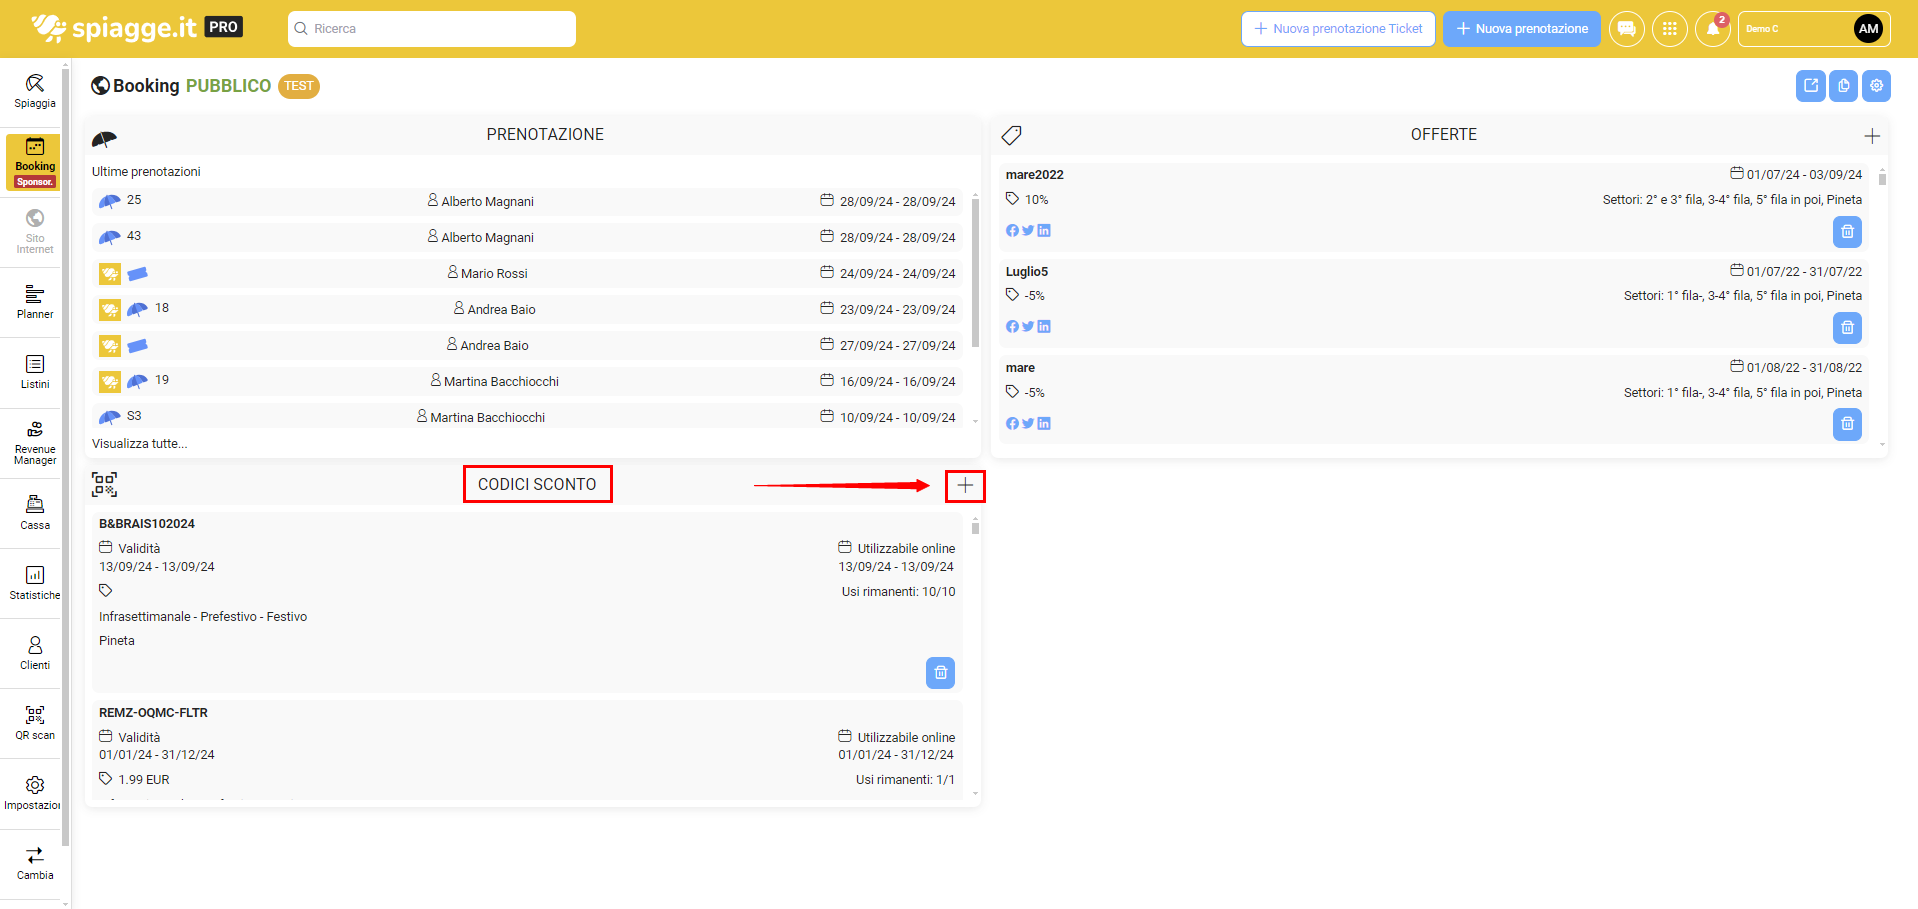Open booking settings gear icon
The image size is (1918, 909).
pos(1876,86)
